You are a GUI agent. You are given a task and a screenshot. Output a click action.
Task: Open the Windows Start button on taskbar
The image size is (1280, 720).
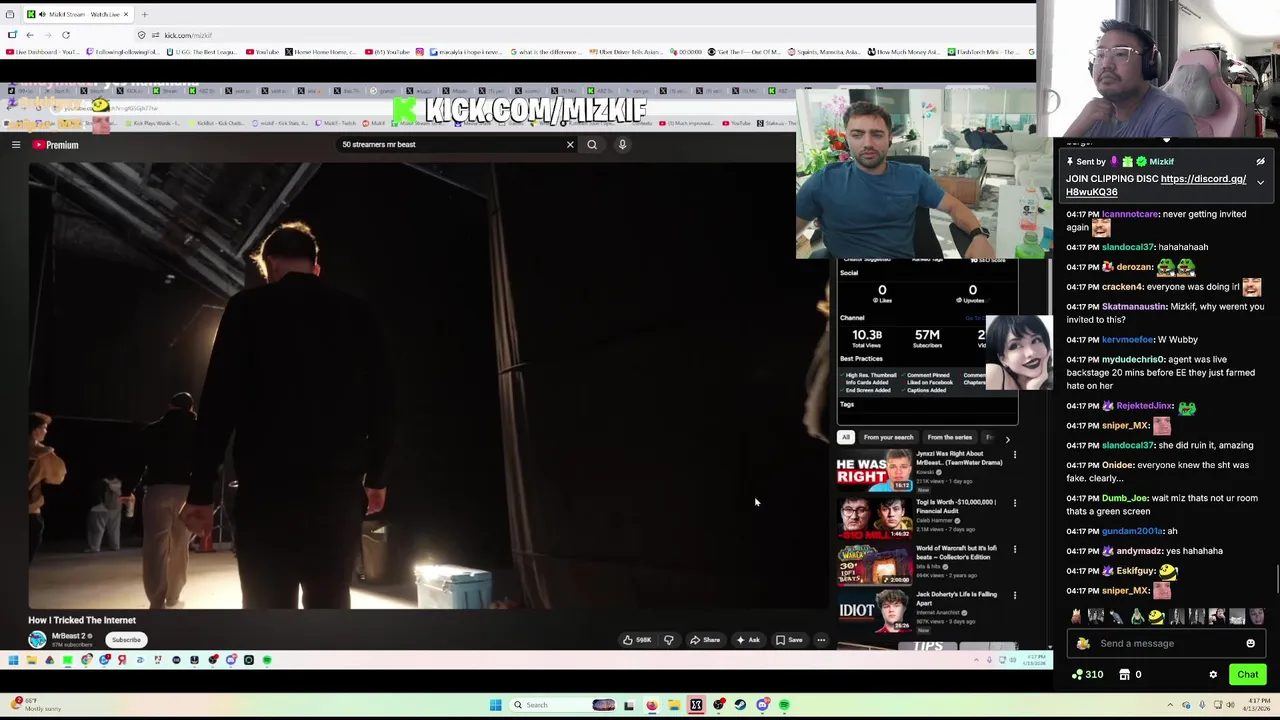pyautogui.click(x=495, y=705)
